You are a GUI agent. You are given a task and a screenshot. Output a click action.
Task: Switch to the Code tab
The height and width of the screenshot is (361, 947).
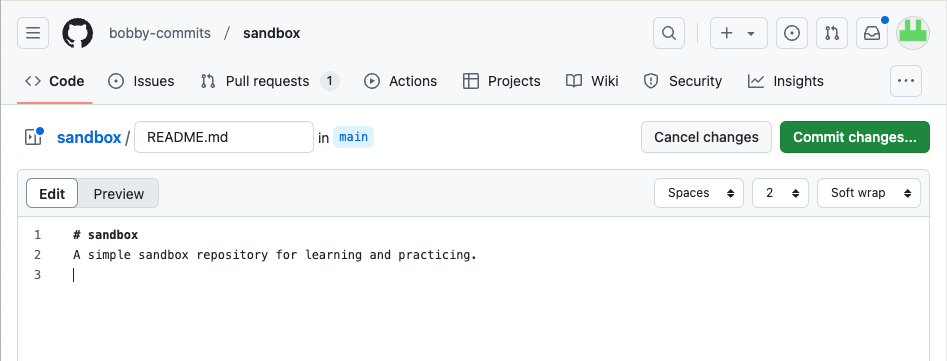click(x=54, y=81)
